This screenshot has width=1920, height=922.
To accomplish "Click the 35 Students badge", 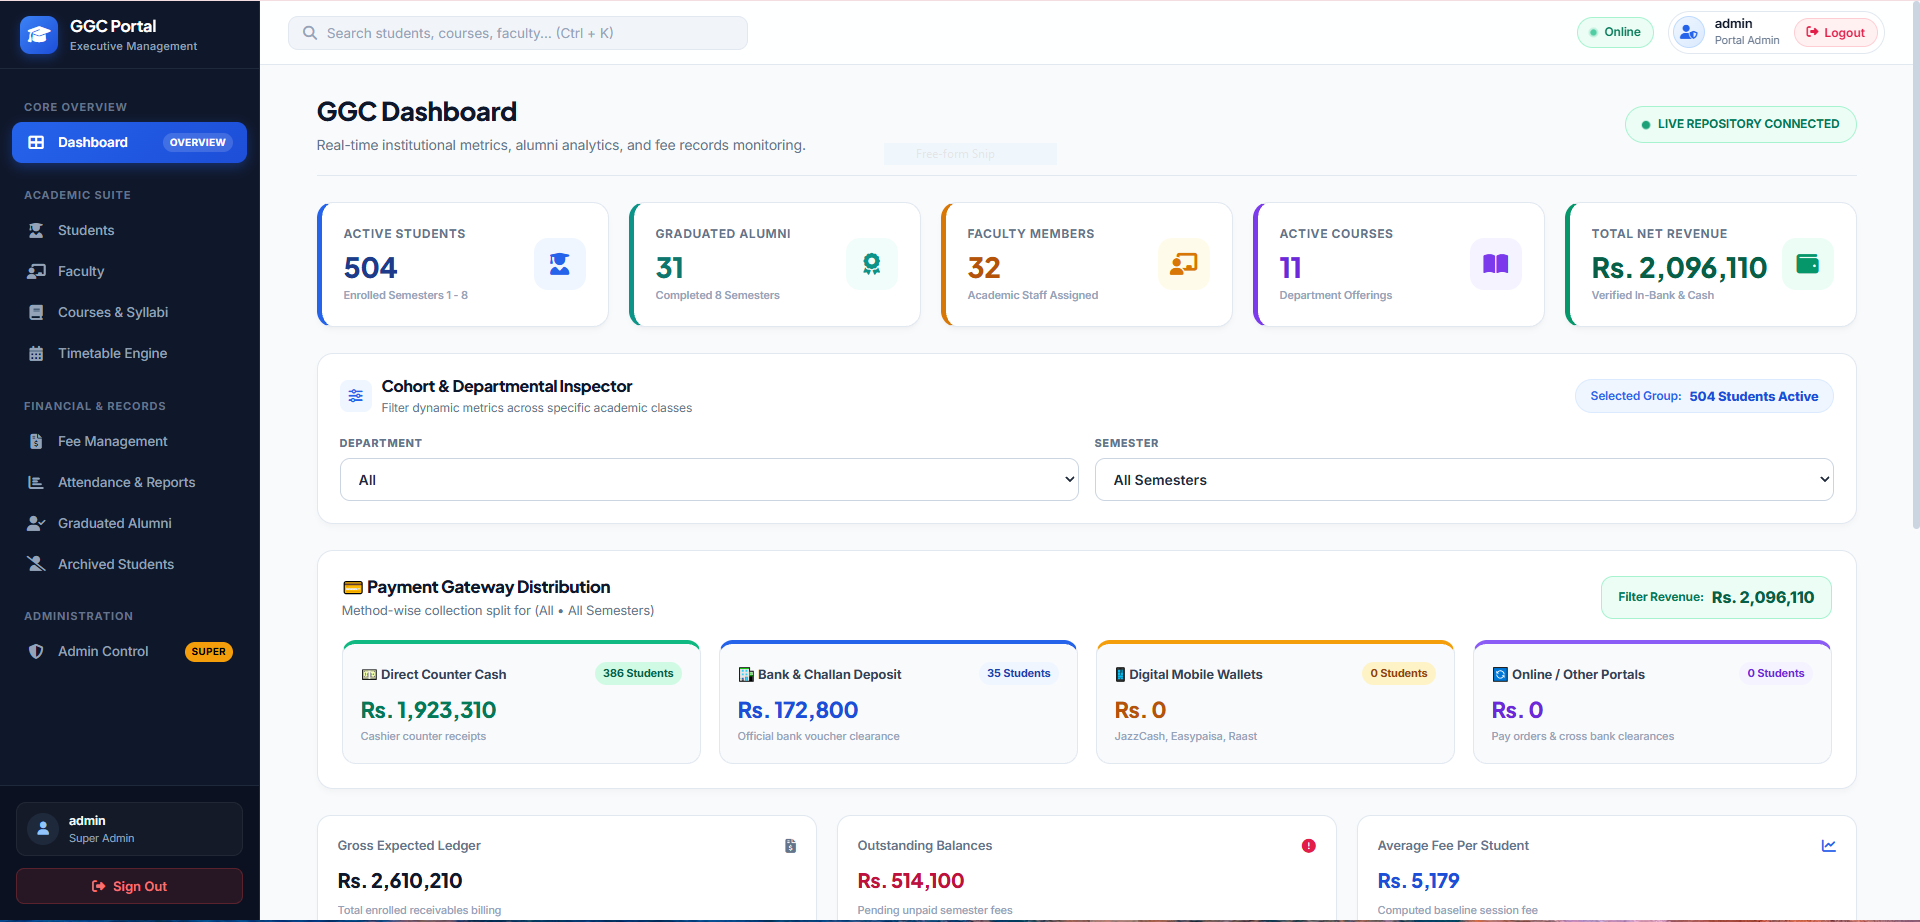I will click(1018, 673).
